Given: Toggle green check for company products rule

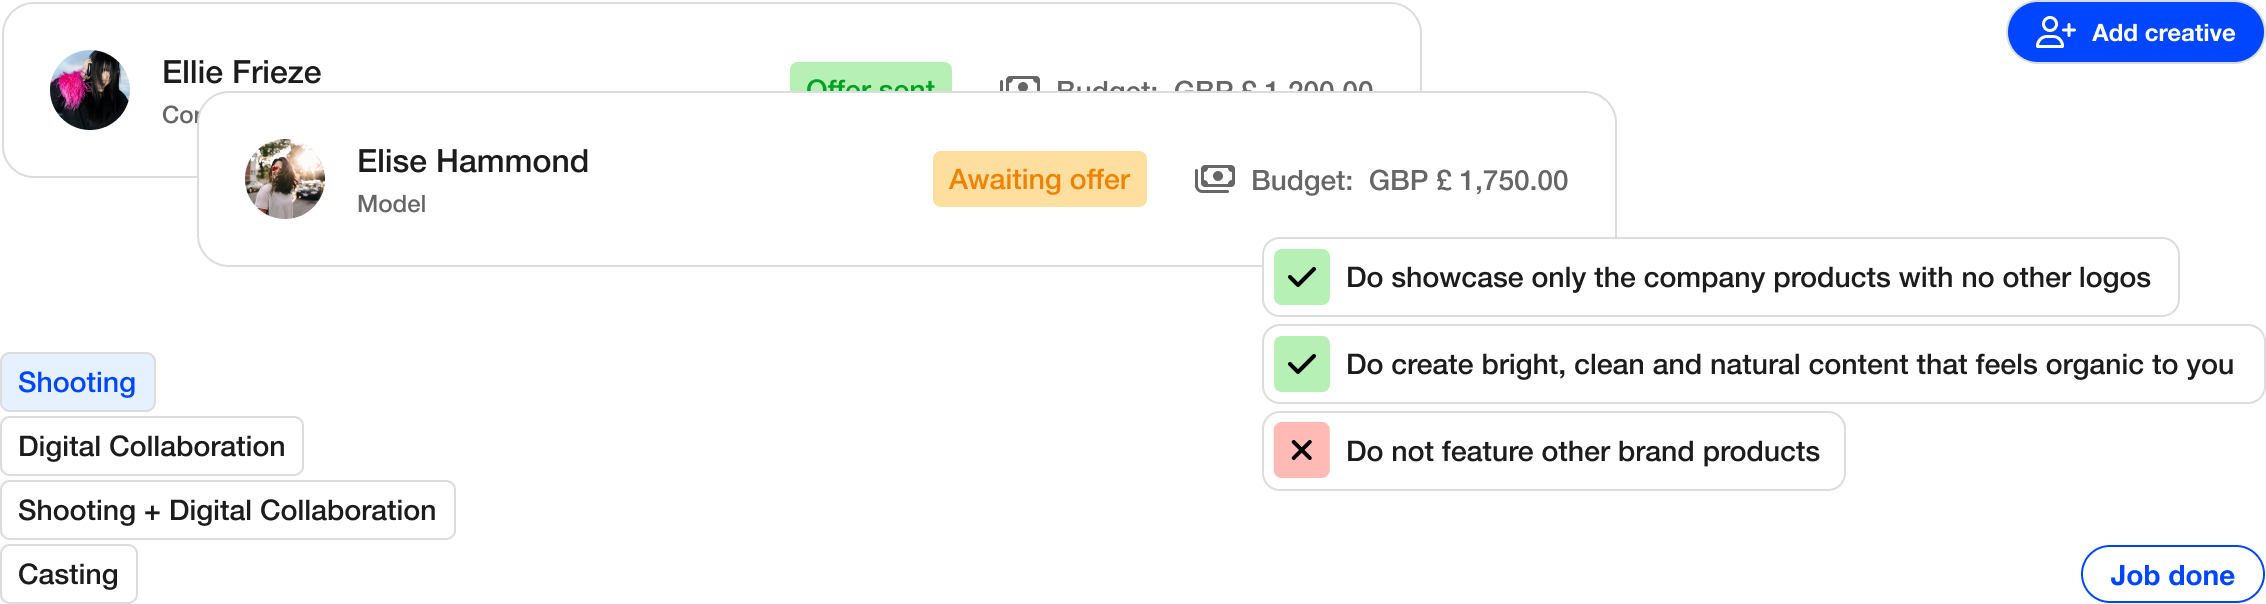Looking at the screenshot, I should point(1302,277).
